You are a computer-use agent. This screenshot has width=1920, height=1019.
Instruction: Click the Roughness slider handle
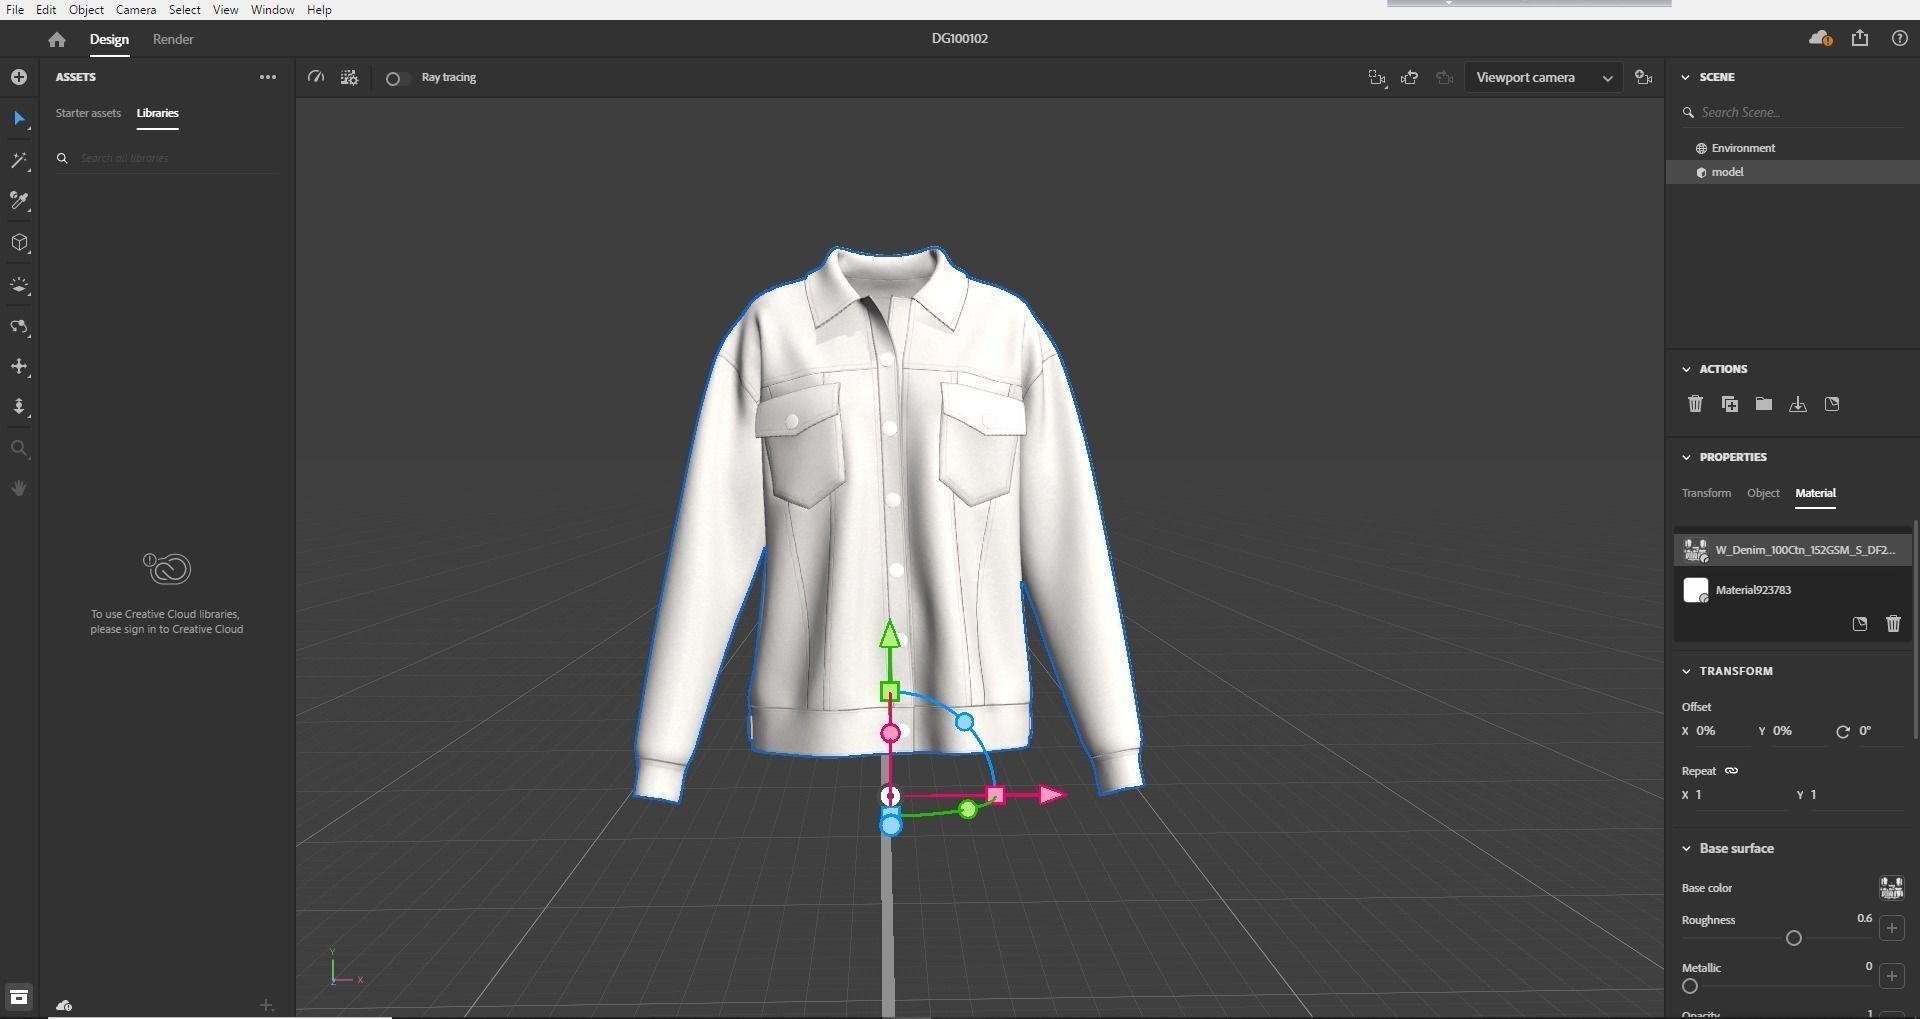click(x=1794, y=938)
